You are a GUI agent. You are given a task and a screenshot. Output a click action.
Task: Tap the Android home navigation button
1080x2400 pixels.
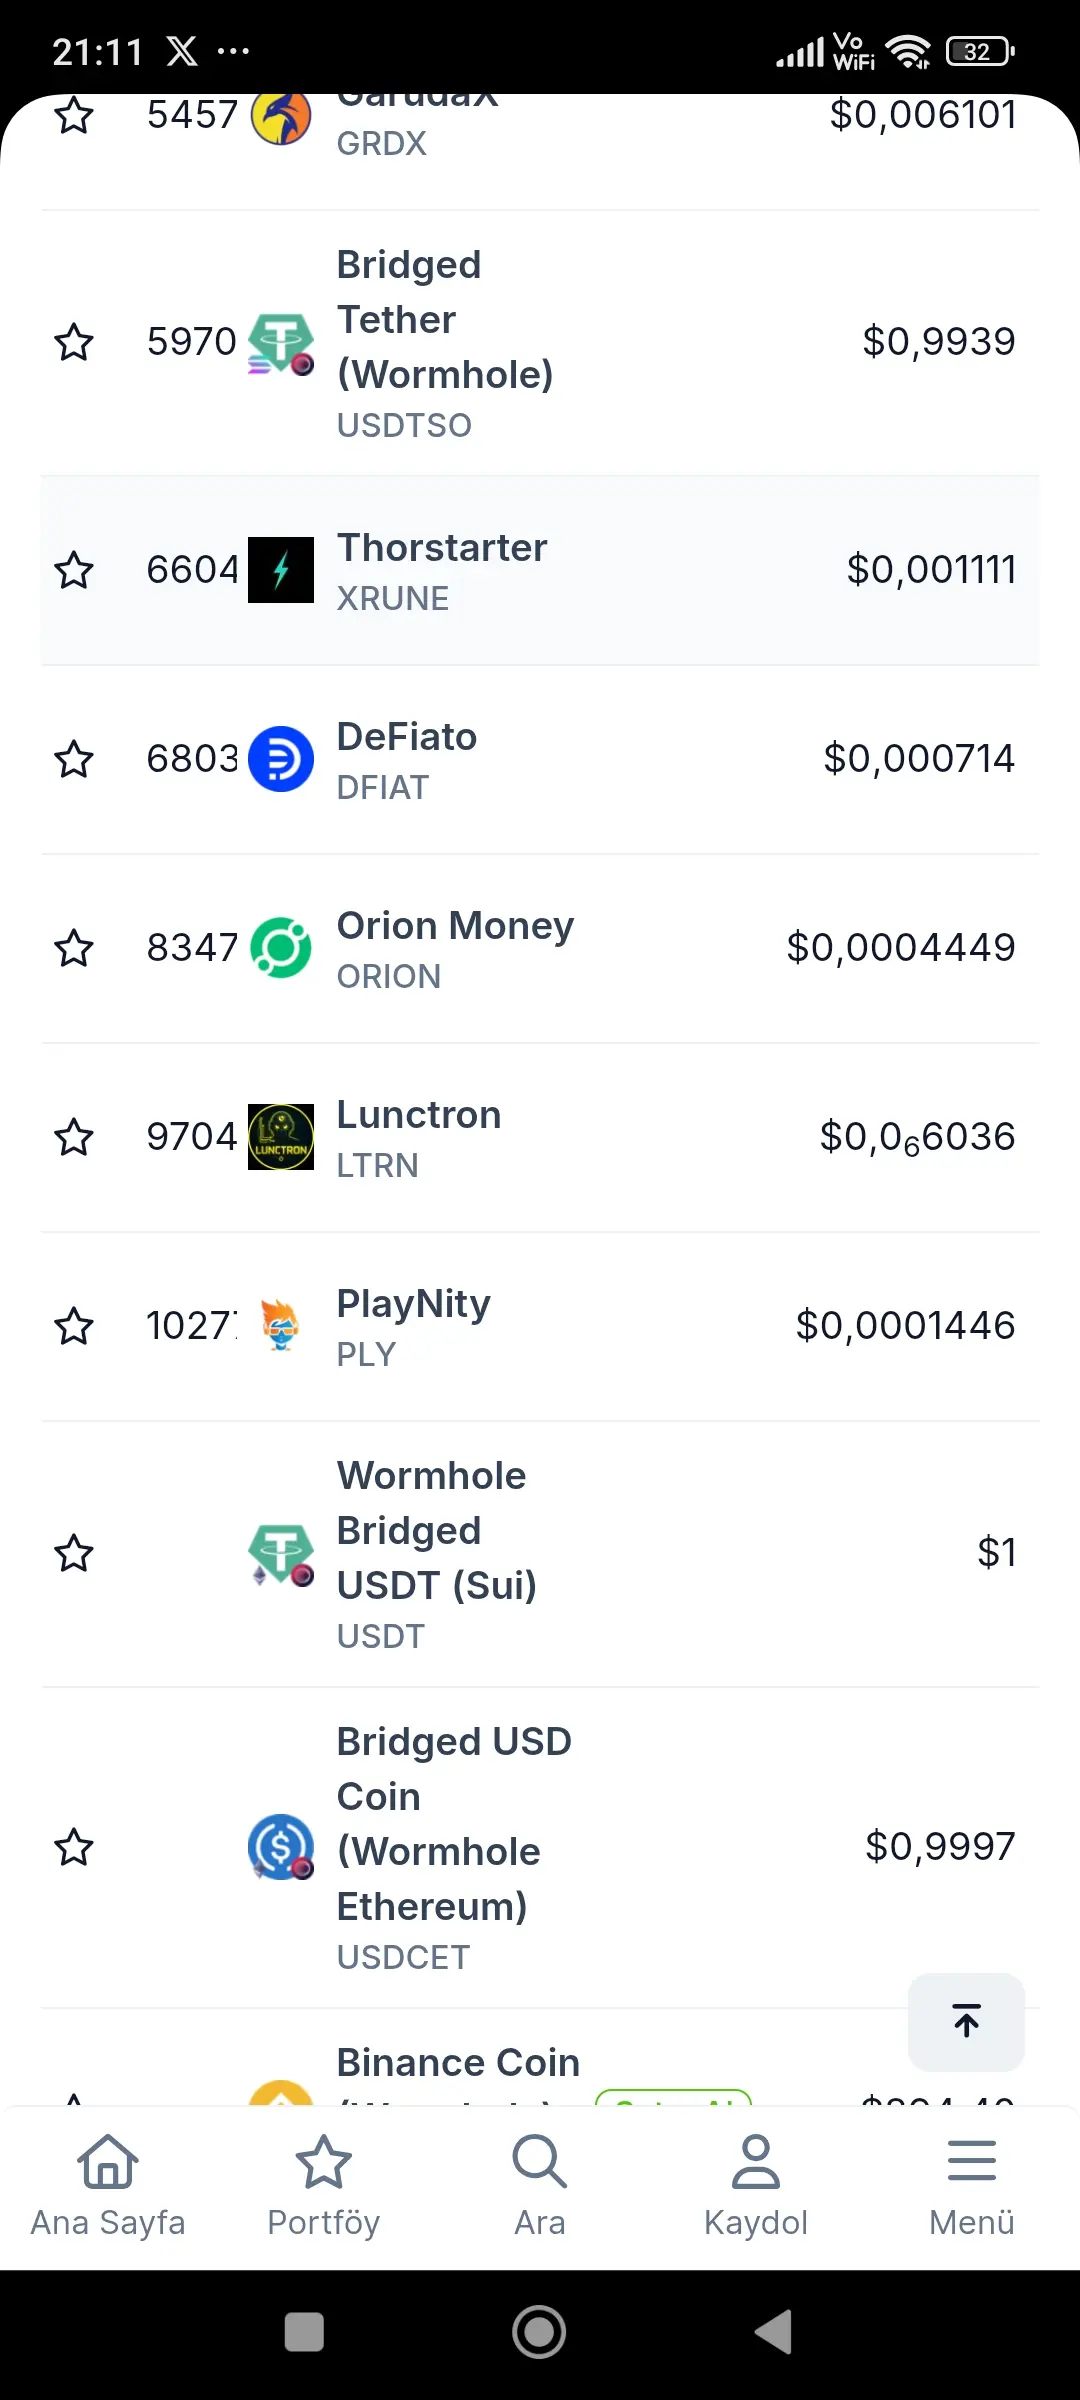(x=540, y=2333)
